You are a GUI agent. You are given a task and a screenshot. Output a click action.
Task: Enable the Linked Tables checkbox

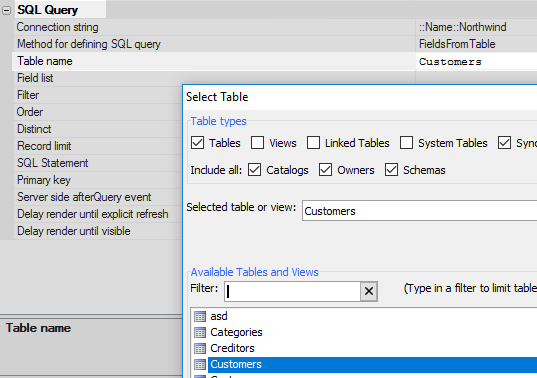click(313, 143)
